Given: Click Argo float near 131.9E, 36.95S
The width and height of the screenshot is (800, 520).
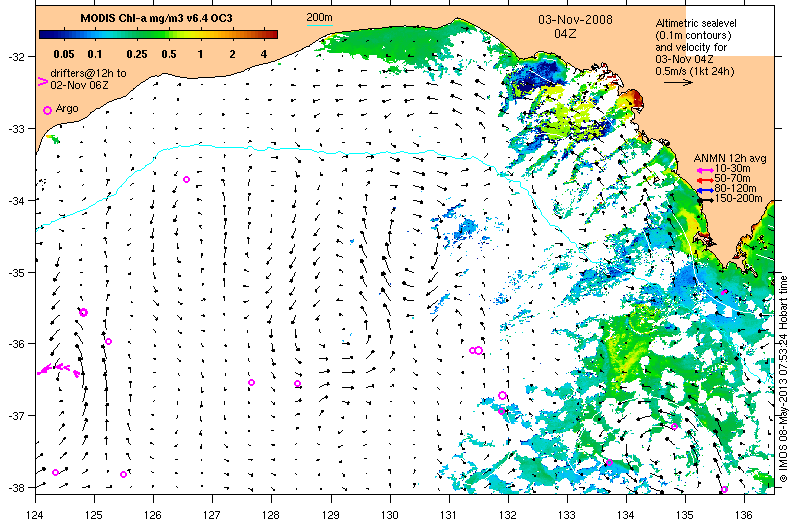Looking at the screenshot, I should point(501,411).
